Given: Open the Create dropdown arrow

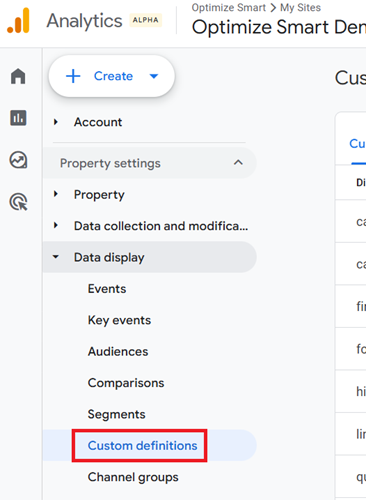Looking at the screenshot, I should (154, 76).
